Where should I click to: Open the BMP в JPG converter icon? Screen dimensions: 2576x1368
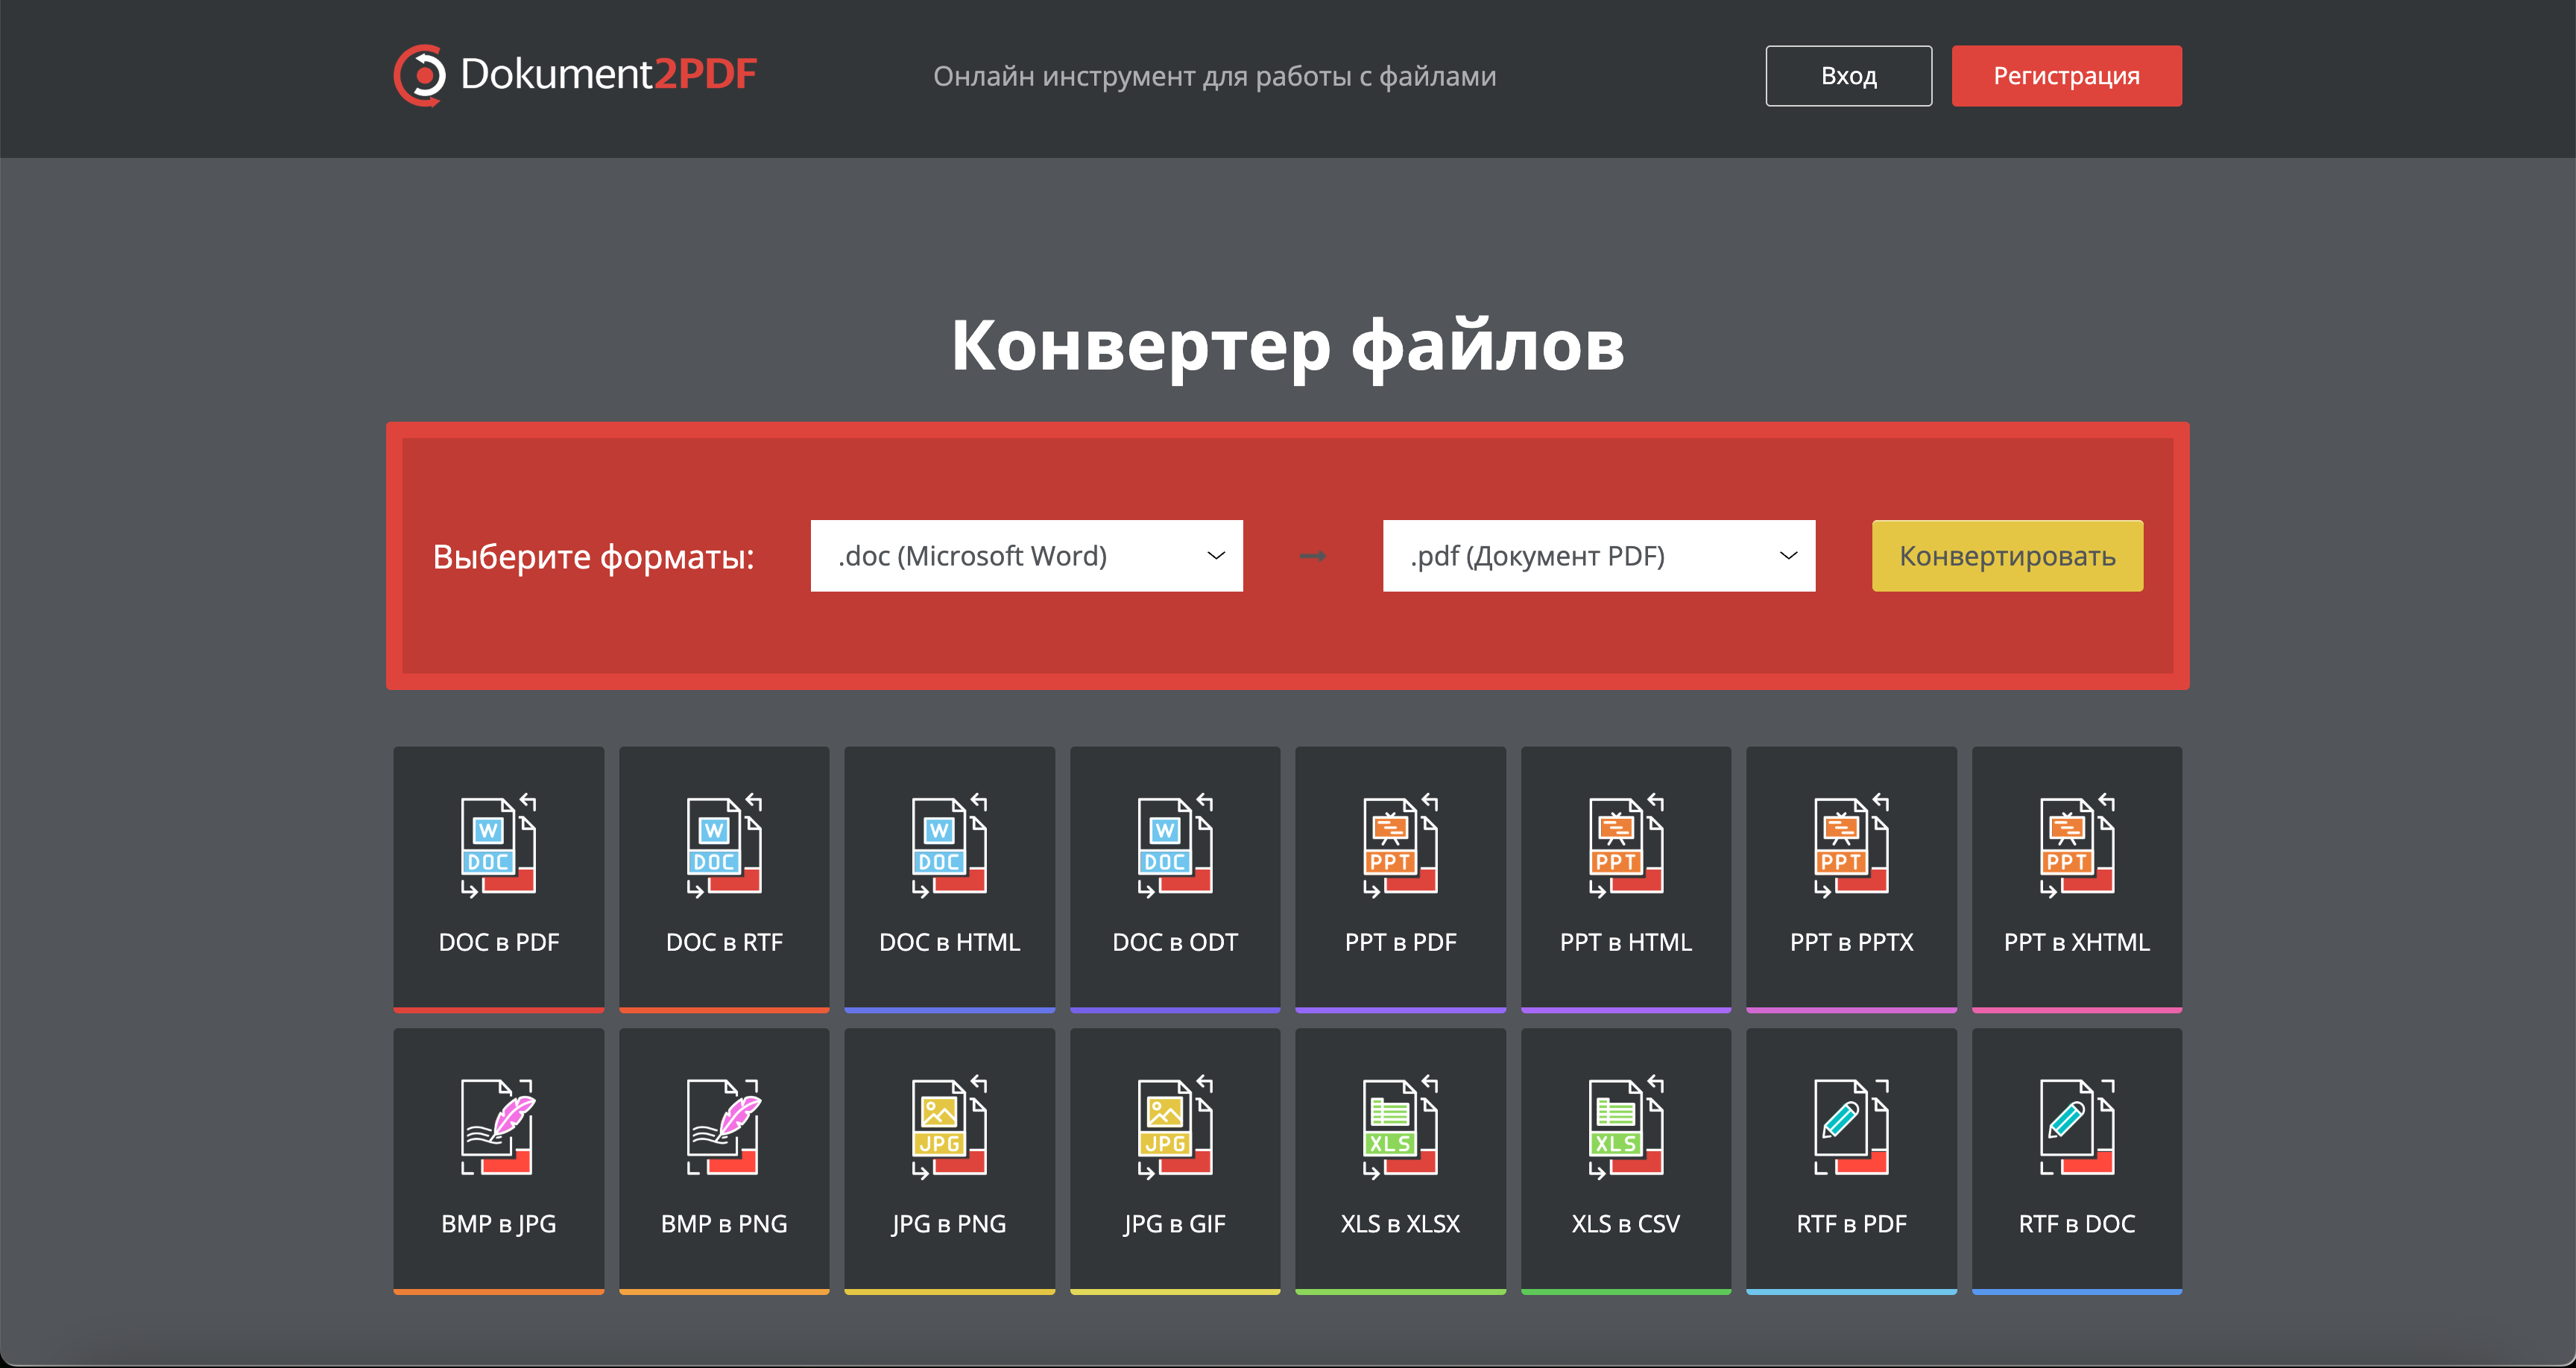point(498,1128)
